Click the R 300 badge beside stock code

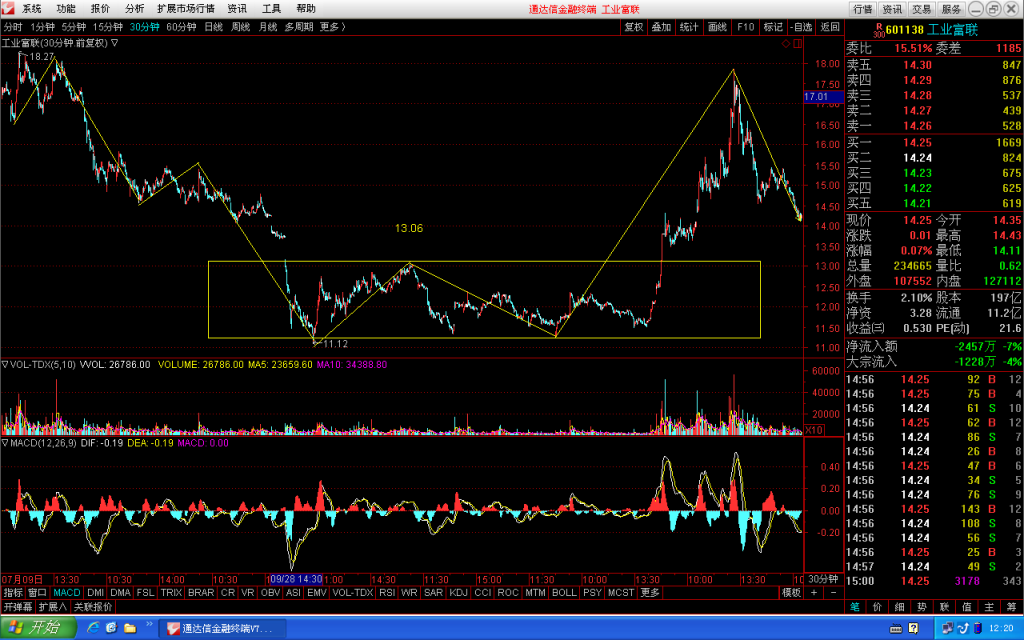[x=879, y=31]
